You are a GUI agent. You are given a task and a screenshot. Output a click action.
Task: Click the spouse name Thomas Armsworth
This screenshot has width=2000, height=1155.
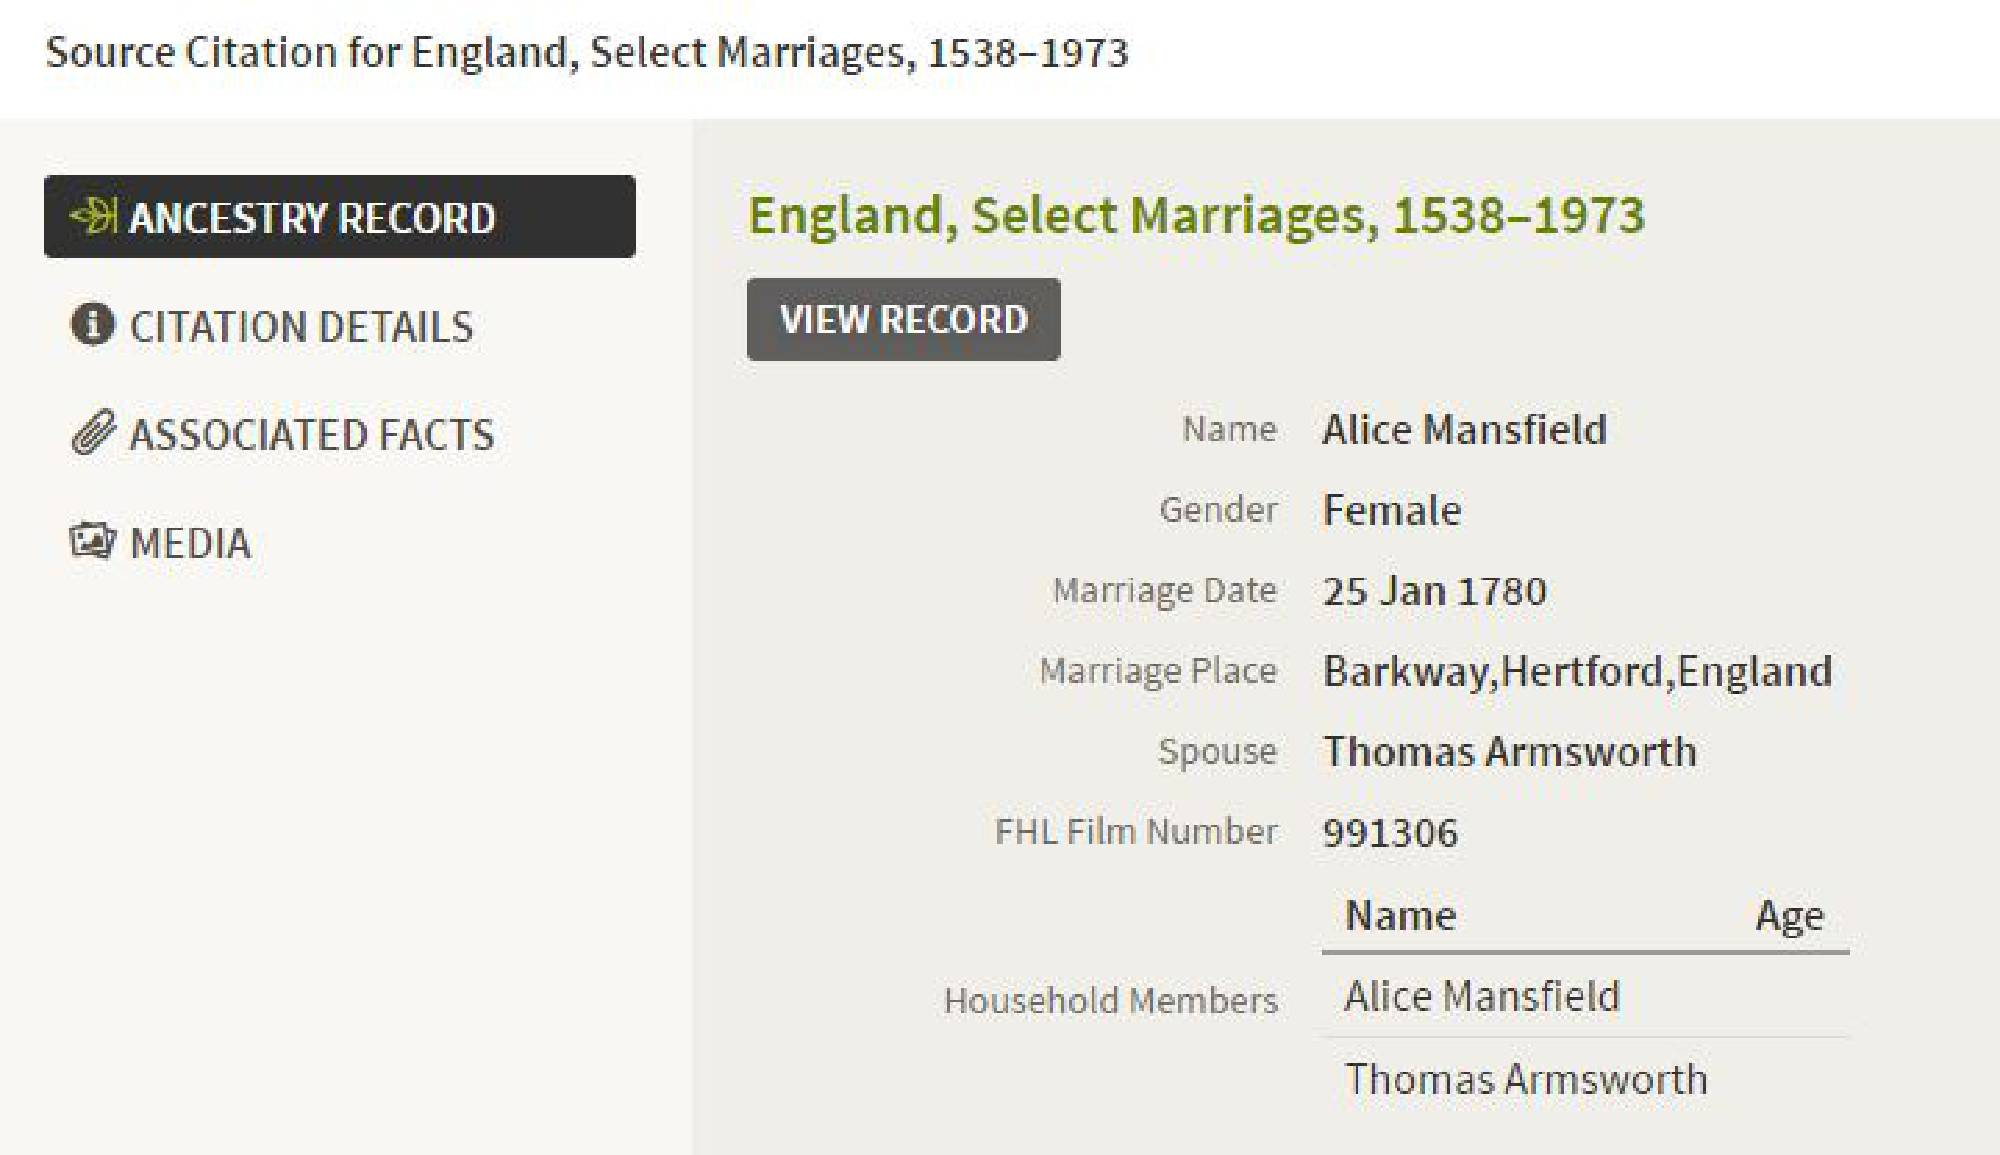point(1509,752)
